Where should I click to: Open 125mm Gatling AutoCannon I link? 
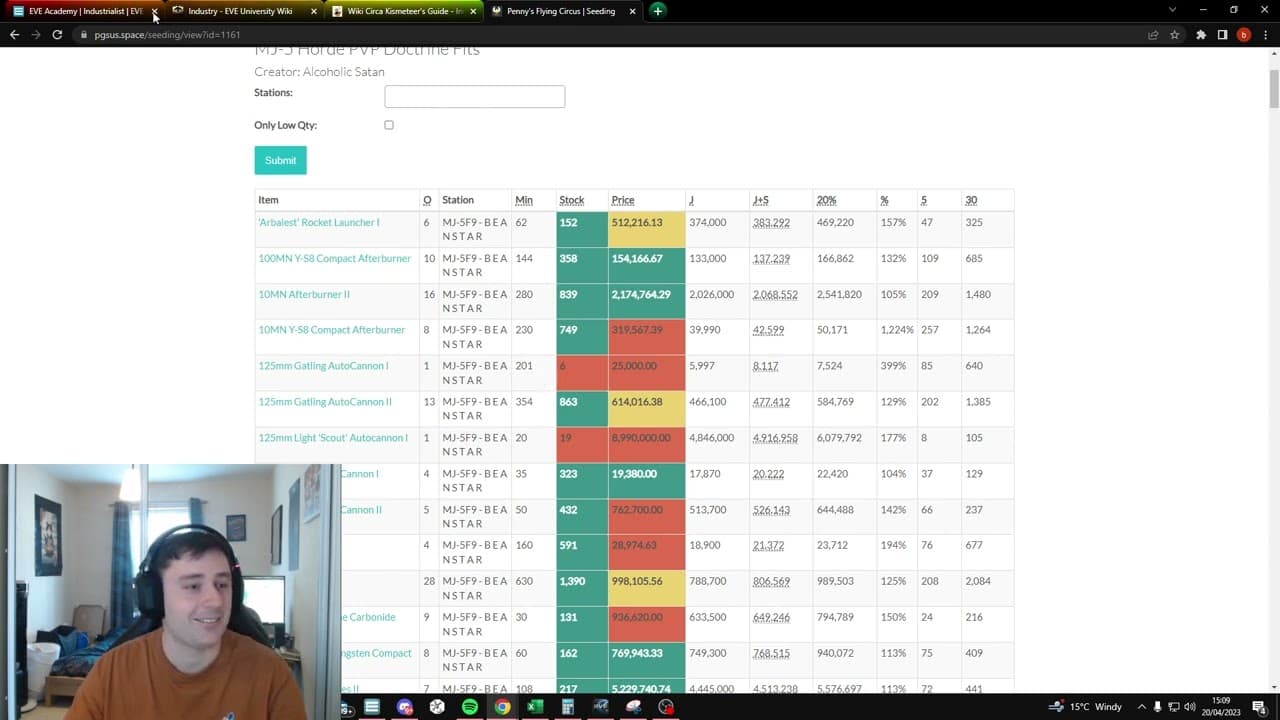pos(323,365)
